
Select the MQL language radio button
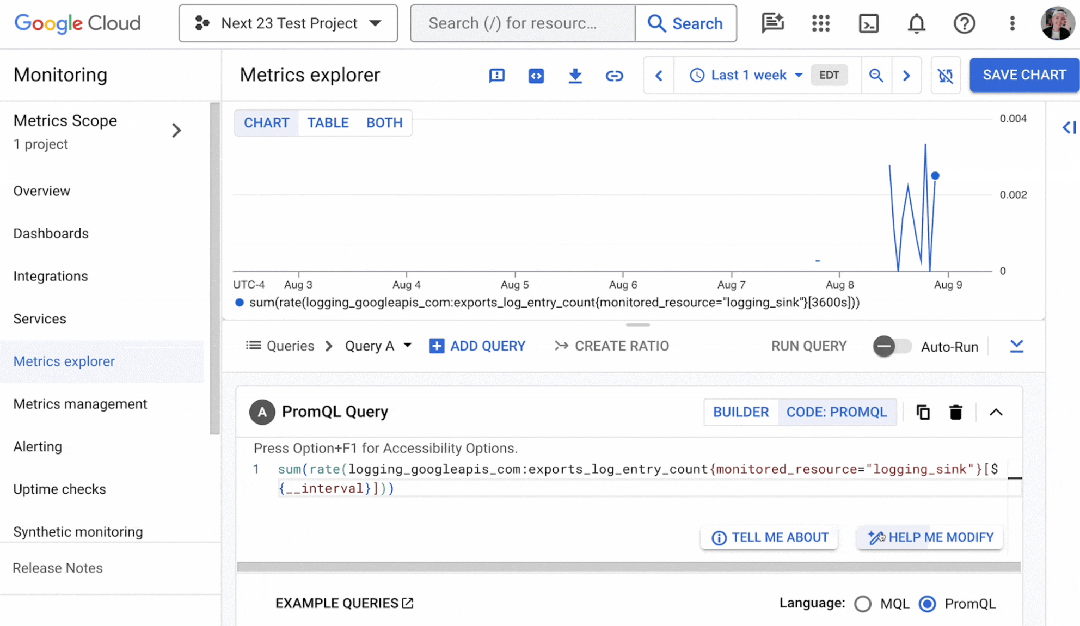[x=862, y=604]
